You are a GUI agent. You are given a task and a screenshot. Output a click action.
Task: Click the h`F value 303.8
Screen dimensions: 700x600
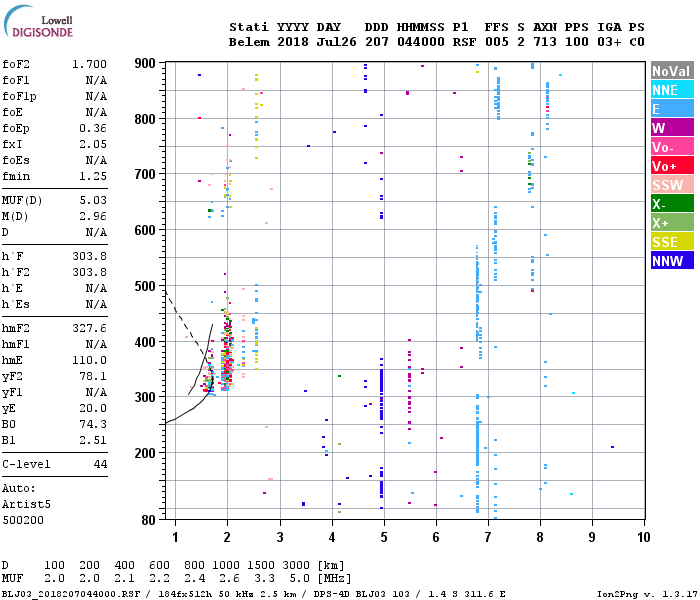(x=89, y=256)
